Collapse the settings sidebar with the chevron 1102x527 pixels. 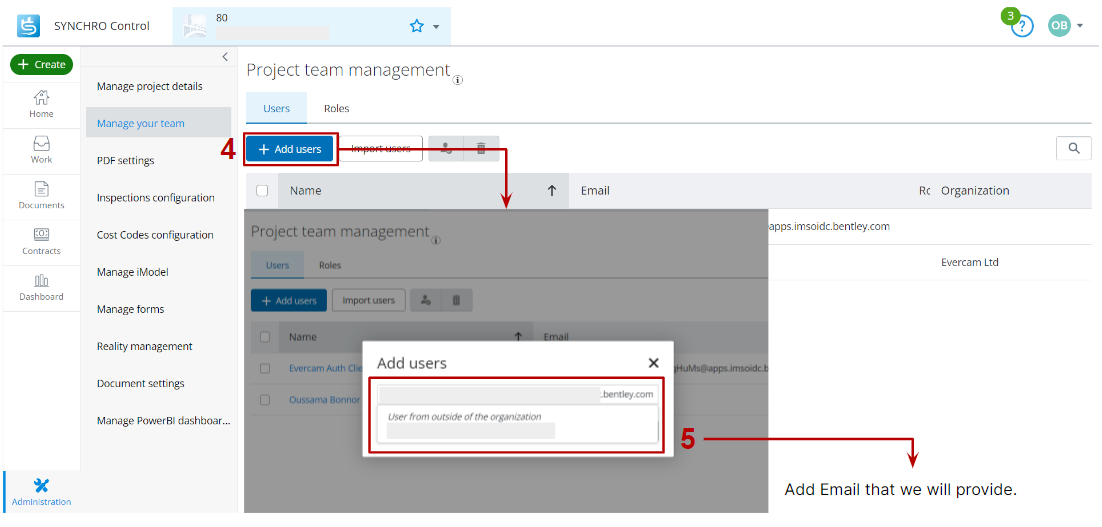tap(225, 57)
